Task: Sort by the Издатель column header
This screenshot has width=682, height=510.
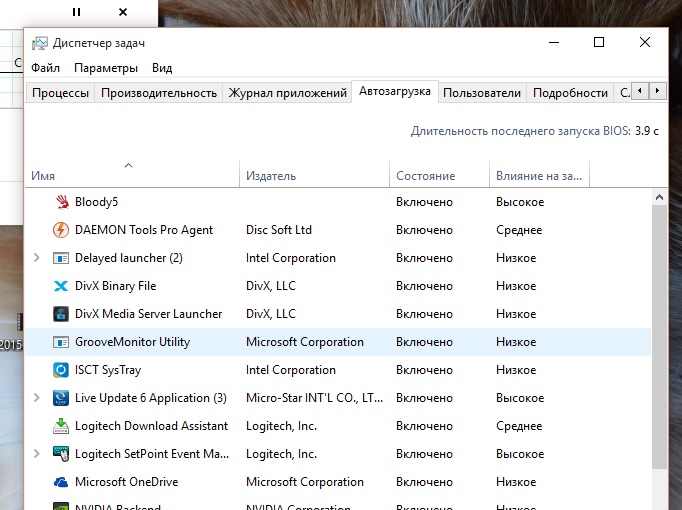Action: click(314, 174)
